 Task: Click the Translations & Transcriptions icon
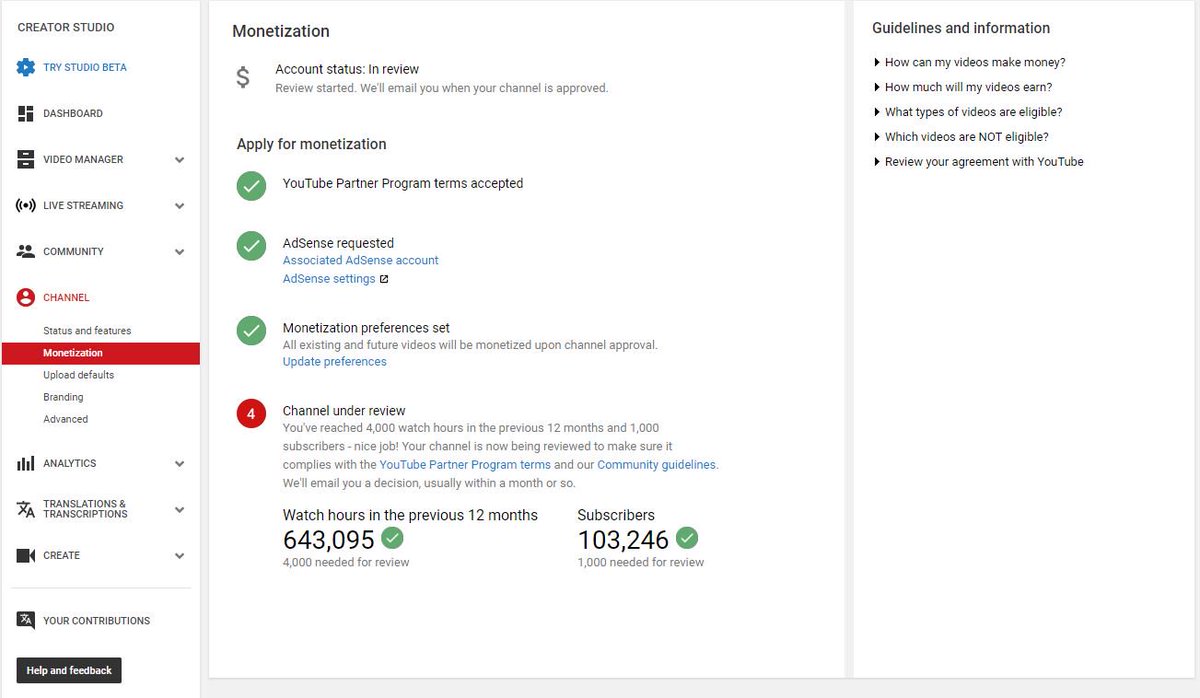click(x=26, y=509)
